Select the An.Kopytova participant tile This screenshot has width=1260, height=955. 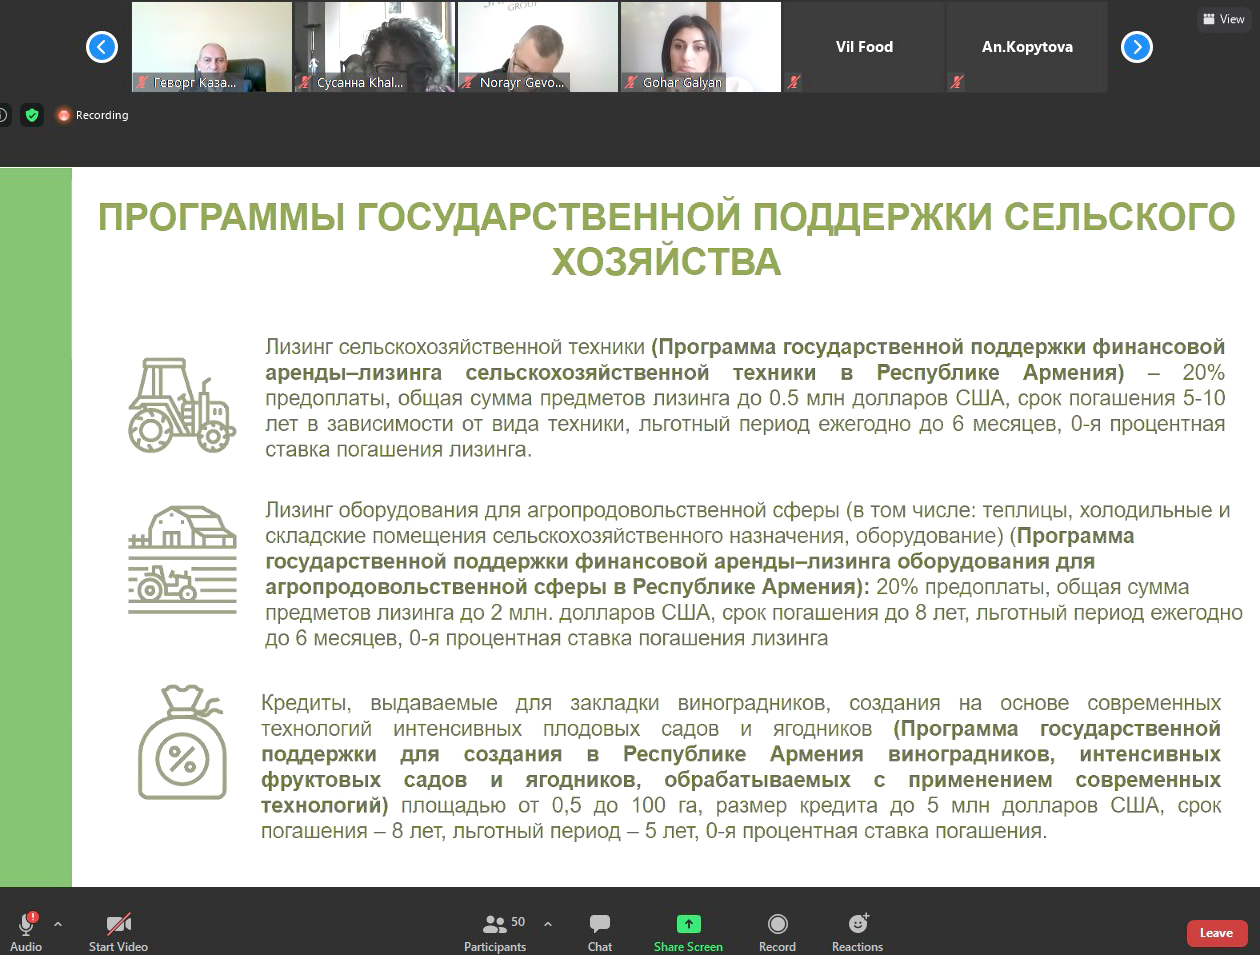[1027, 47]
